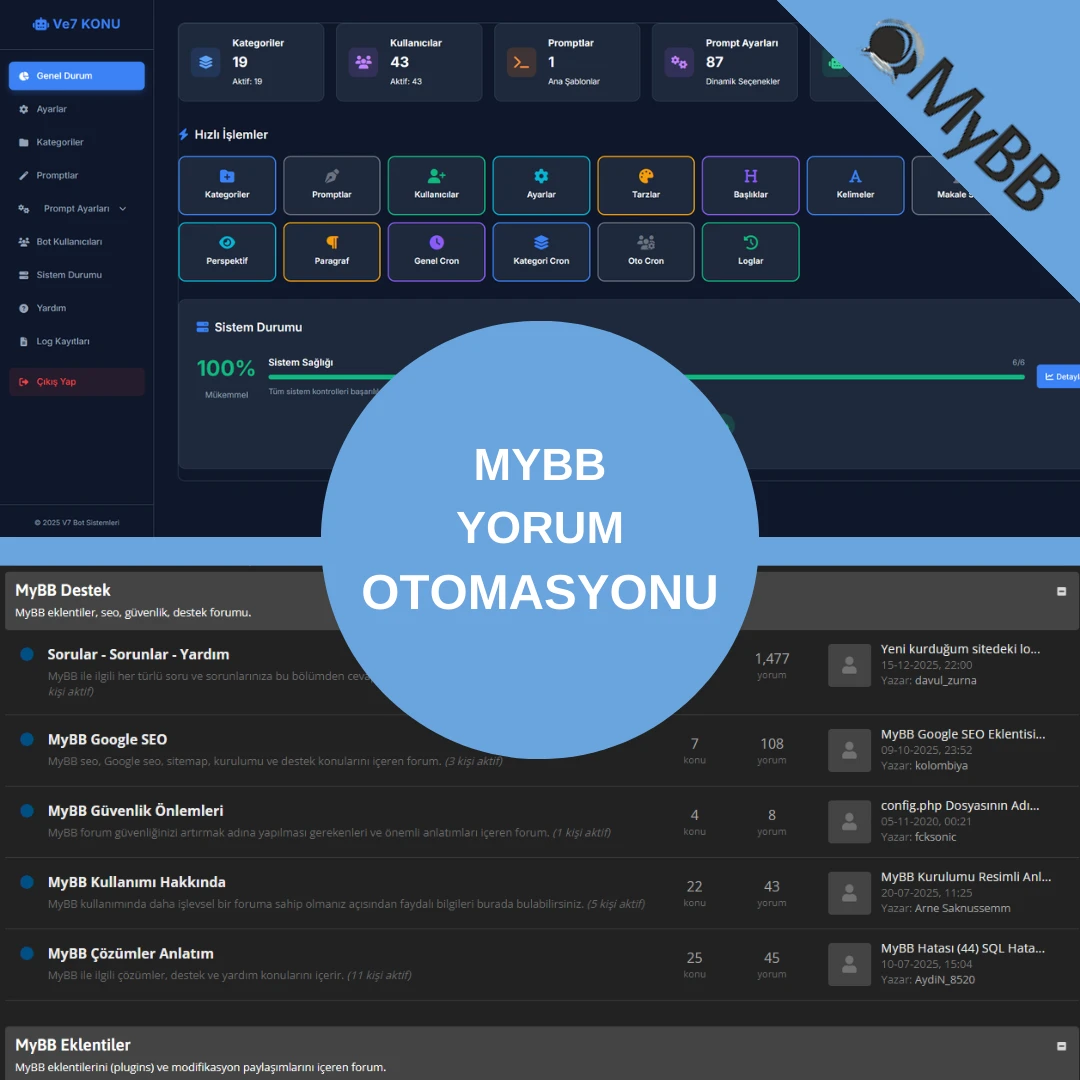
Task: Open the MyBB Google SEO forum
Action: click(x=107, y=740)
